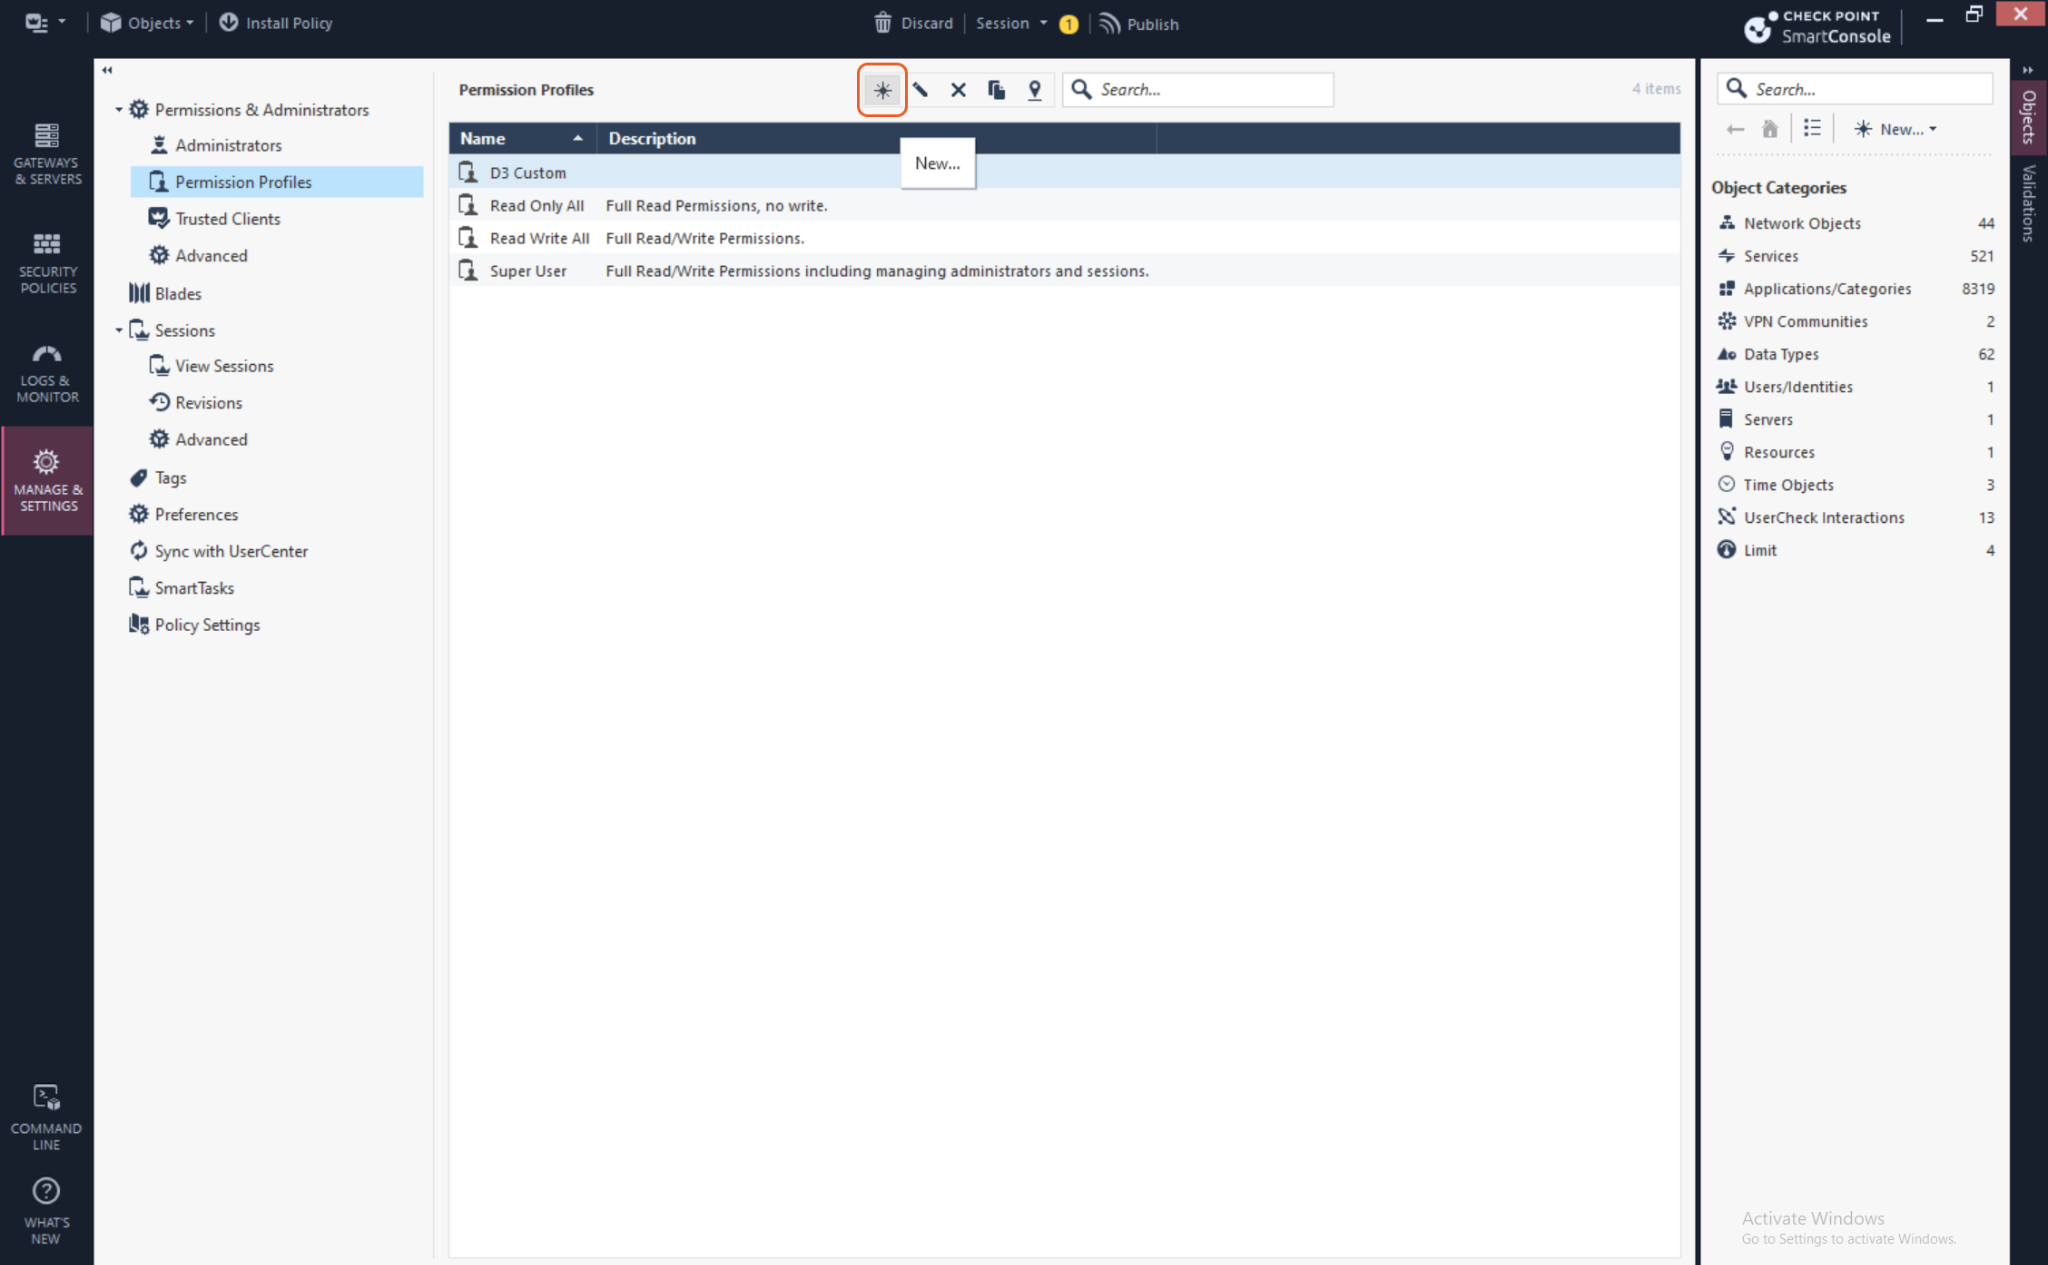Click the delete X icon in the toolbar
The height and width of the screenshot is (1265, 2048).
[958, 89]
